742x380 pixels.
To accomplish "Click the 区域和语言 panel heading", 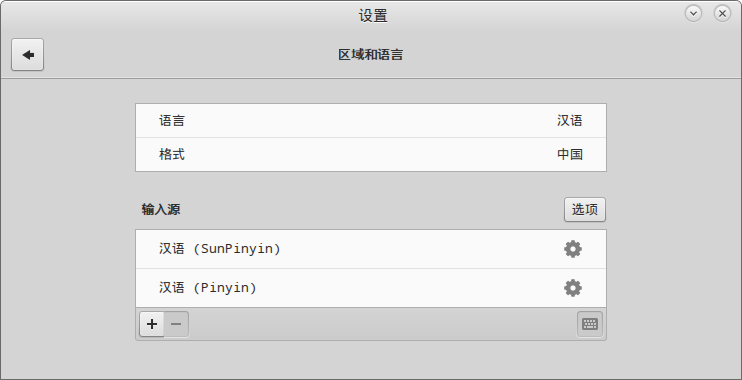I will pyautogui.click(x=371, y=54).
